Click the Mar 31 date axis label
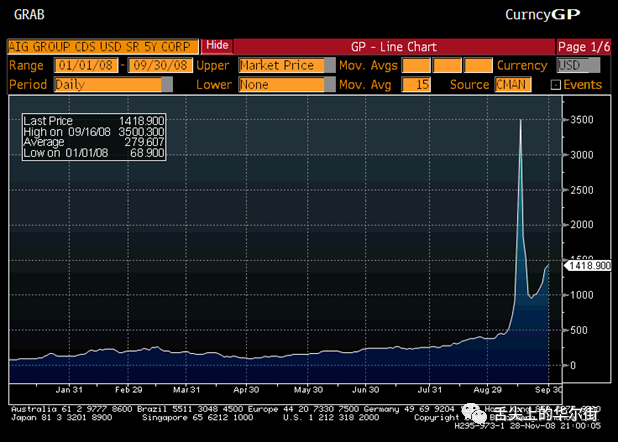The image size is (618, 442). point(186,390)
